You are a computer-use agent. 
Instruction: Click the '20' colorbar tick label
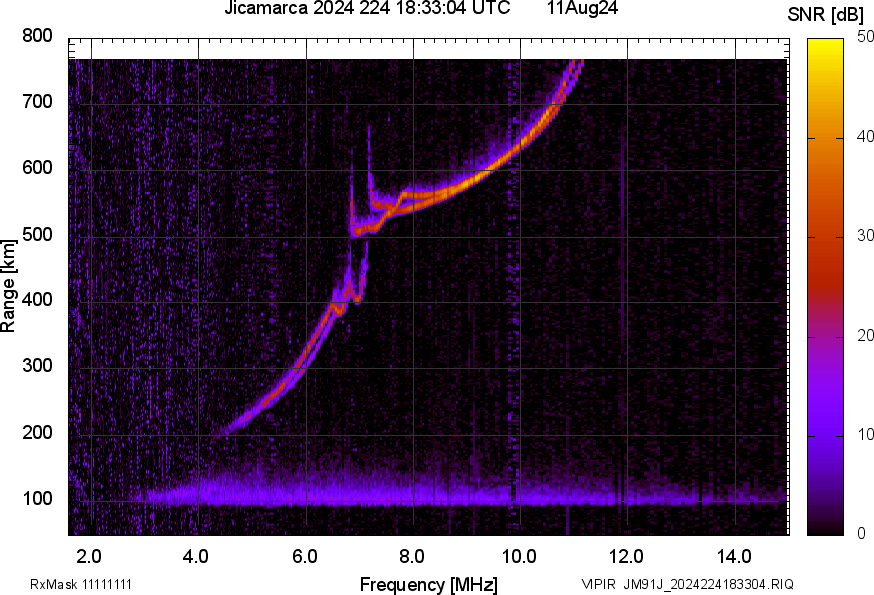tap(865, 335)
